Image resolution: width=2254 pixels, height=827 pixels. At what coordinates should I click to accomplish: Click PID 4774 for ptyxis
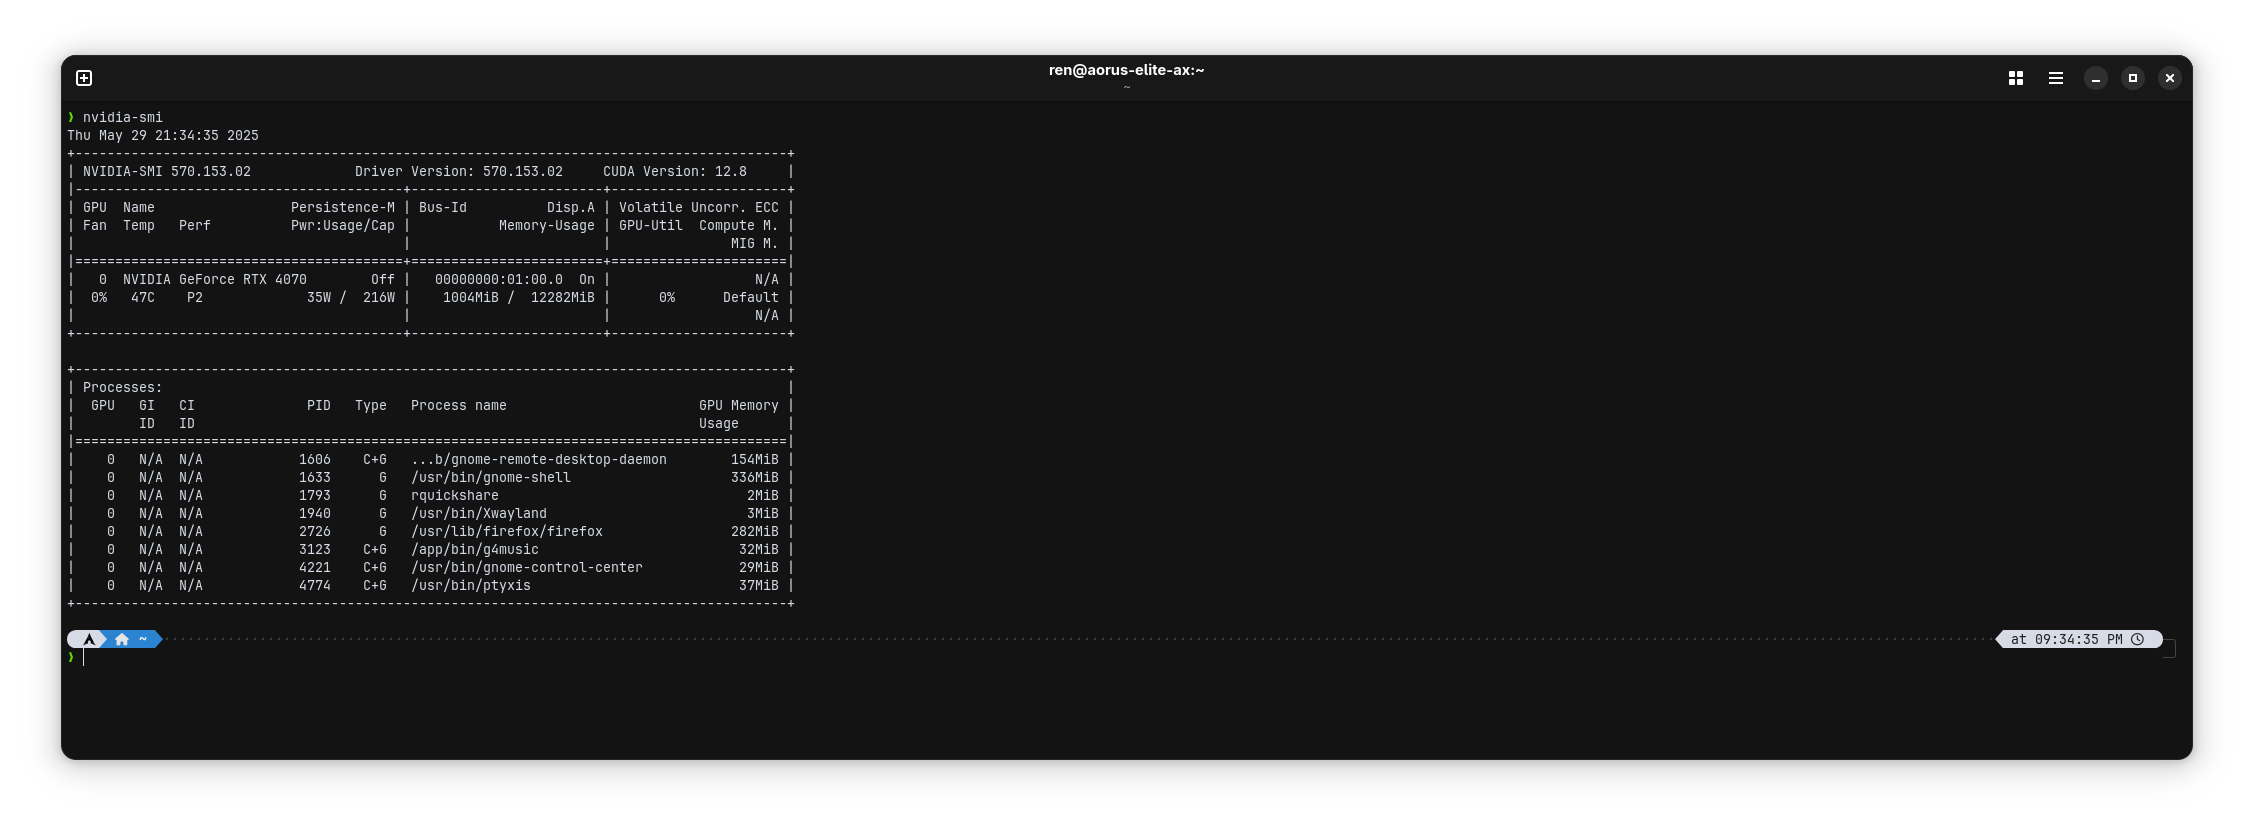315,585
